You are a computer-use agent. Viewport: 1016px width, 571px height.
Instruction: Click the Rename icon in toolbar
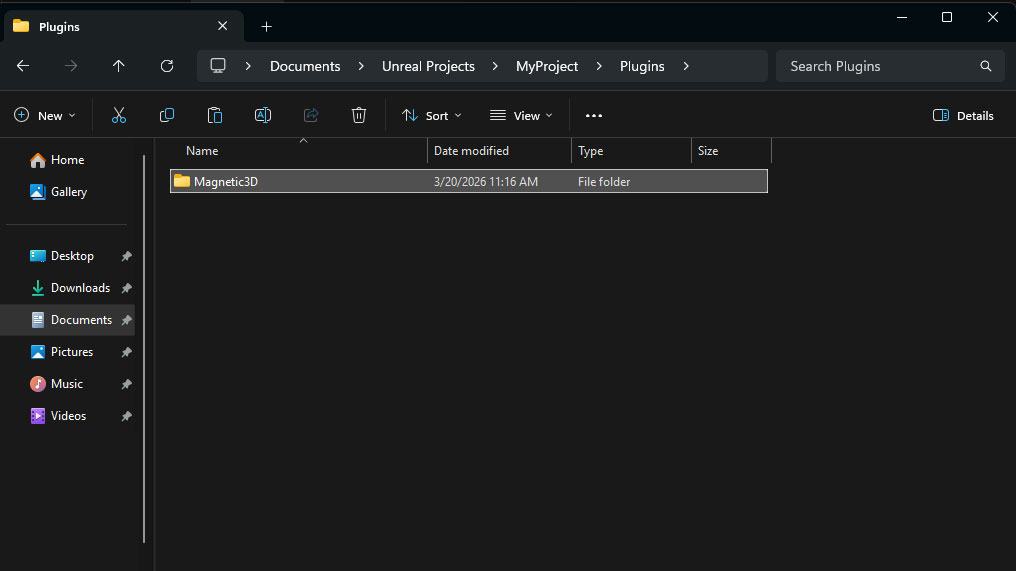tap(263, 116)
